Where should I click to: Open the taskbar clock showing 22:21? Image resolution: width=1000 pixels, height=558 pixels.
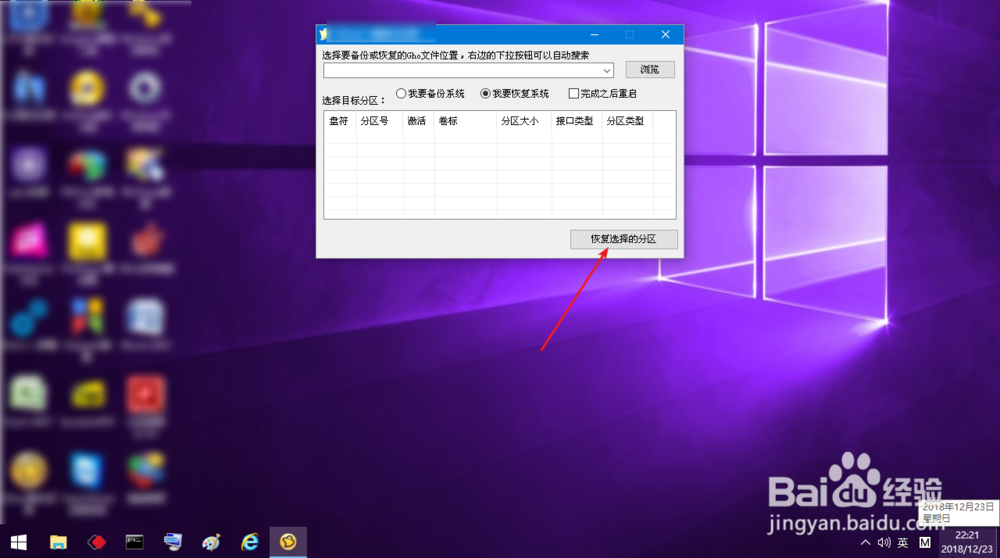(967, 542)
